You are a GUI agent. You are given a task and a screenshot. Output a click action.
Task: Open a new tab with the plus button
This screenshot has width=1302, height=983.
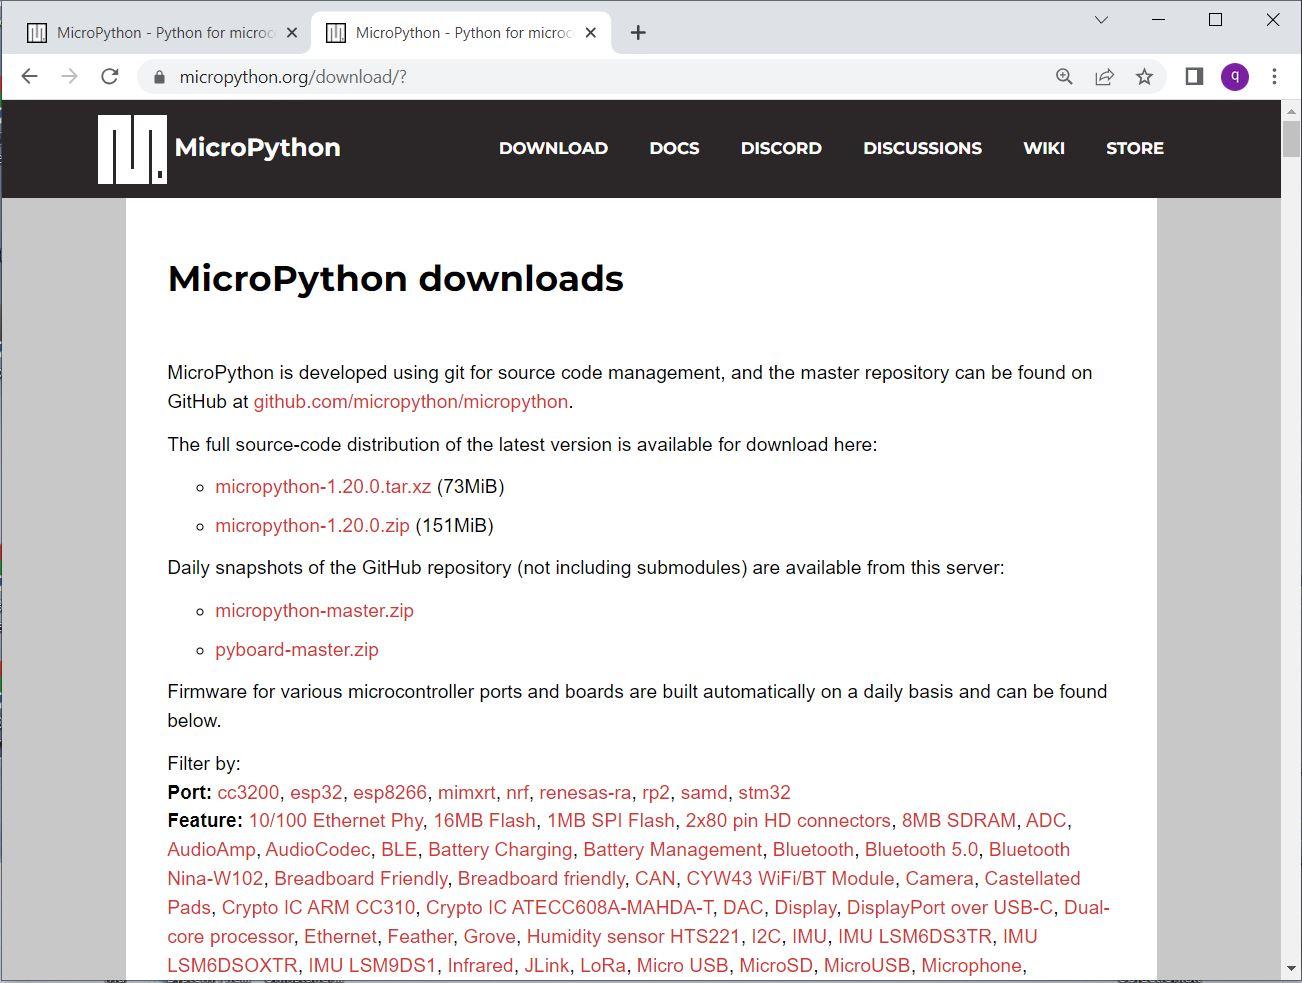coord(638,33)
